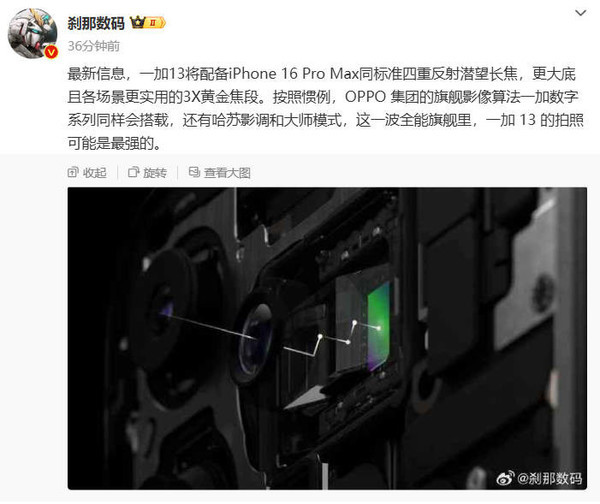The image size is (600, 504).
Task: Click the Weibo logo in image watermark
Action: tap(505, 478)
